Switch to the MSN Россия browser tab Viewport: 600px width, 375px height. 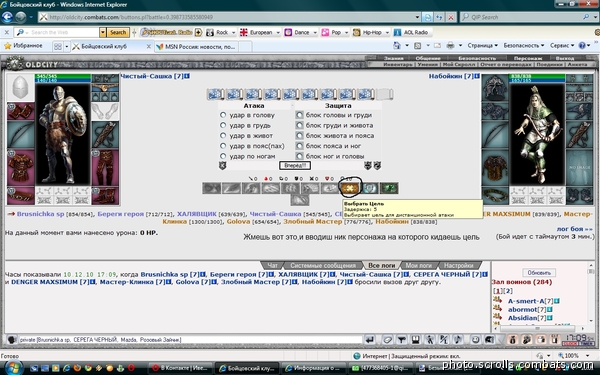pos(196,46)
